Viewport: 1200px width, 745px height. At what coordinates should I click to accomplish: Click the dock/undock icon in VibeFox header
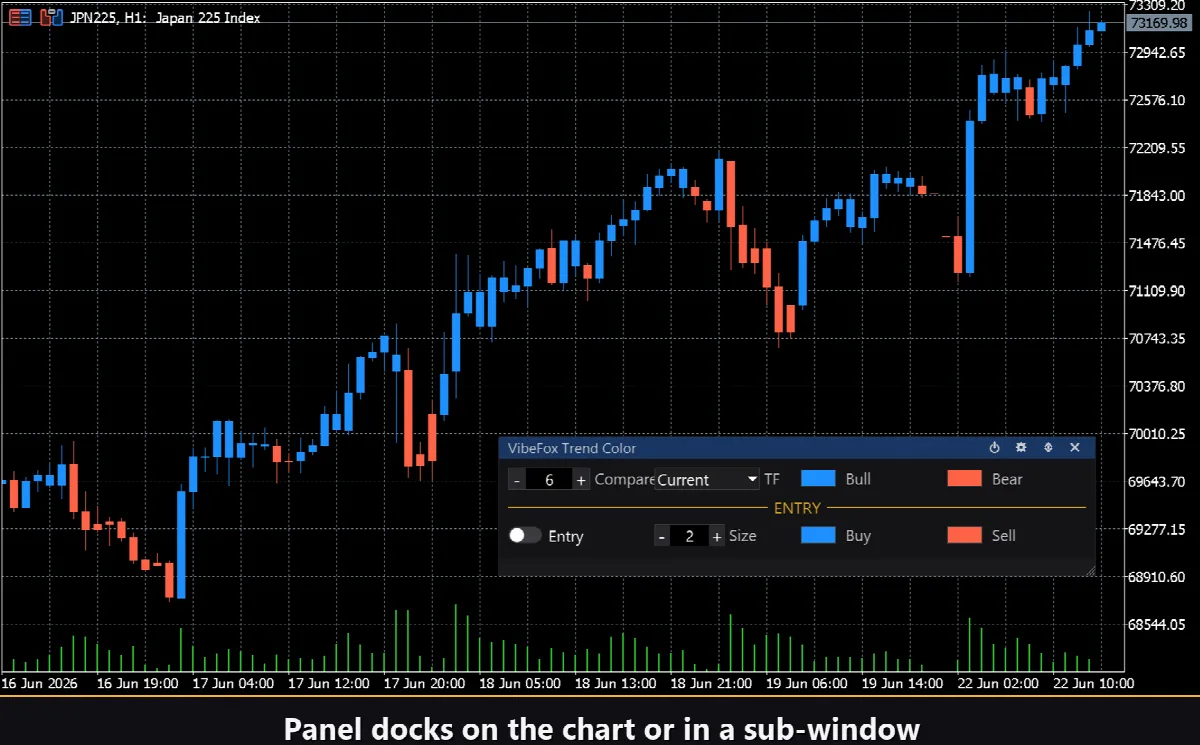click(x=1048, y=448)
